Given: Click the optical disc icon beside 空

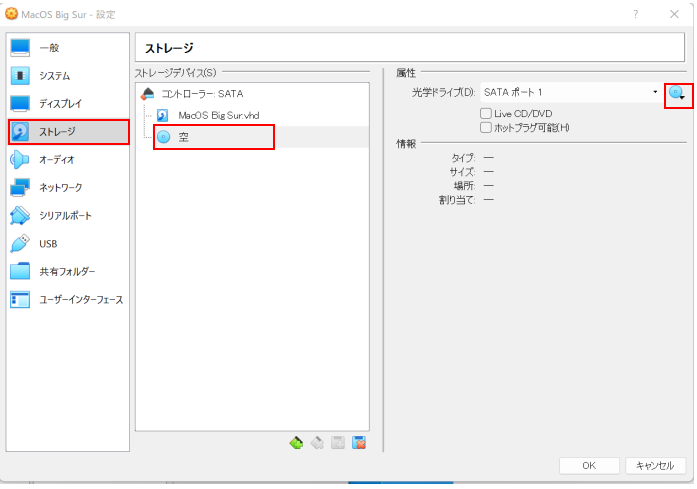Looking at the screenshot, I should point(164,137).
